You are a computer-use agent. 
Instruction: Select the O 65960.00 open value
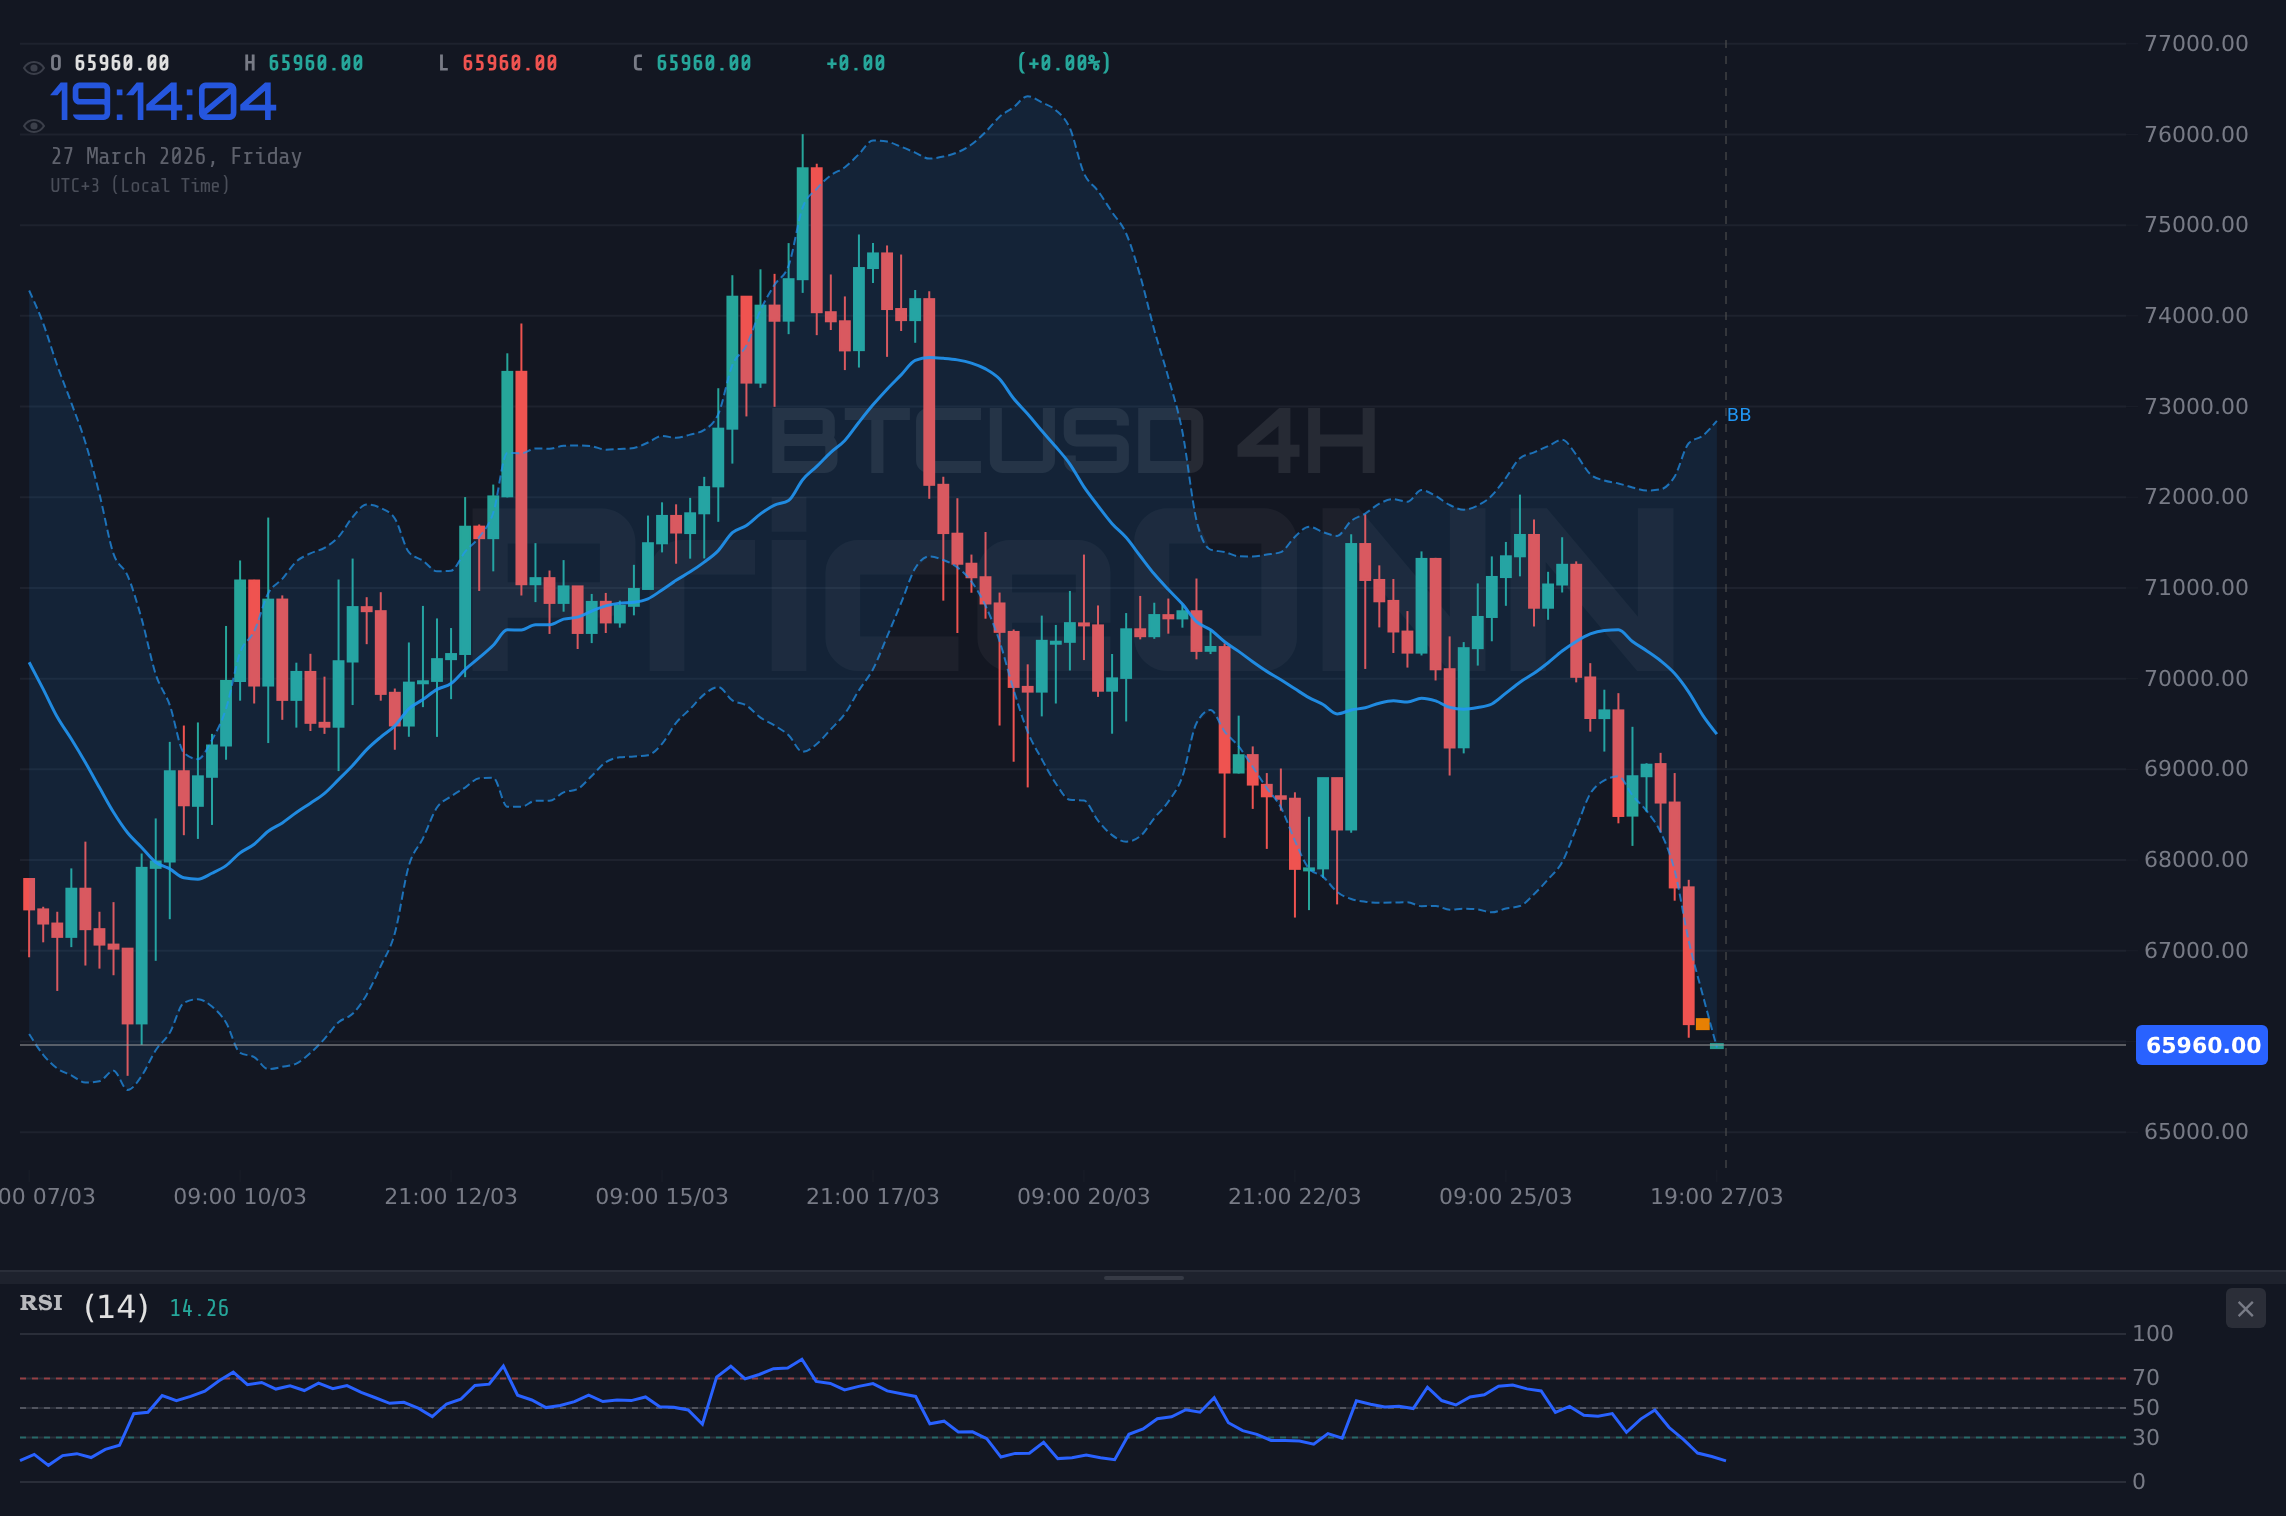coord(110,62)
